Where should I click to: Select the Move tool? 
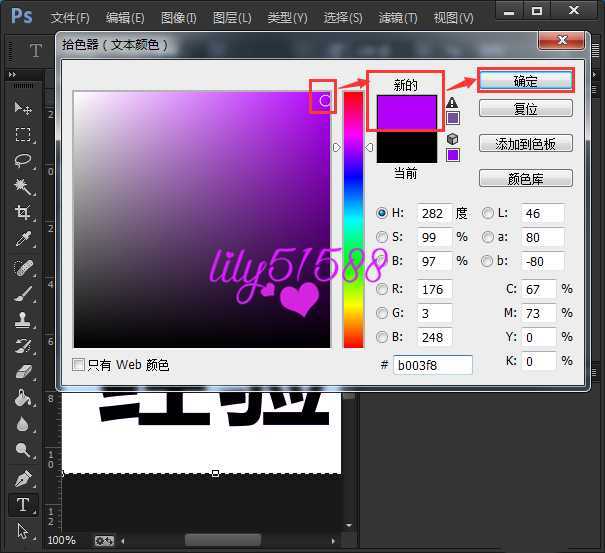pos(23,108)
